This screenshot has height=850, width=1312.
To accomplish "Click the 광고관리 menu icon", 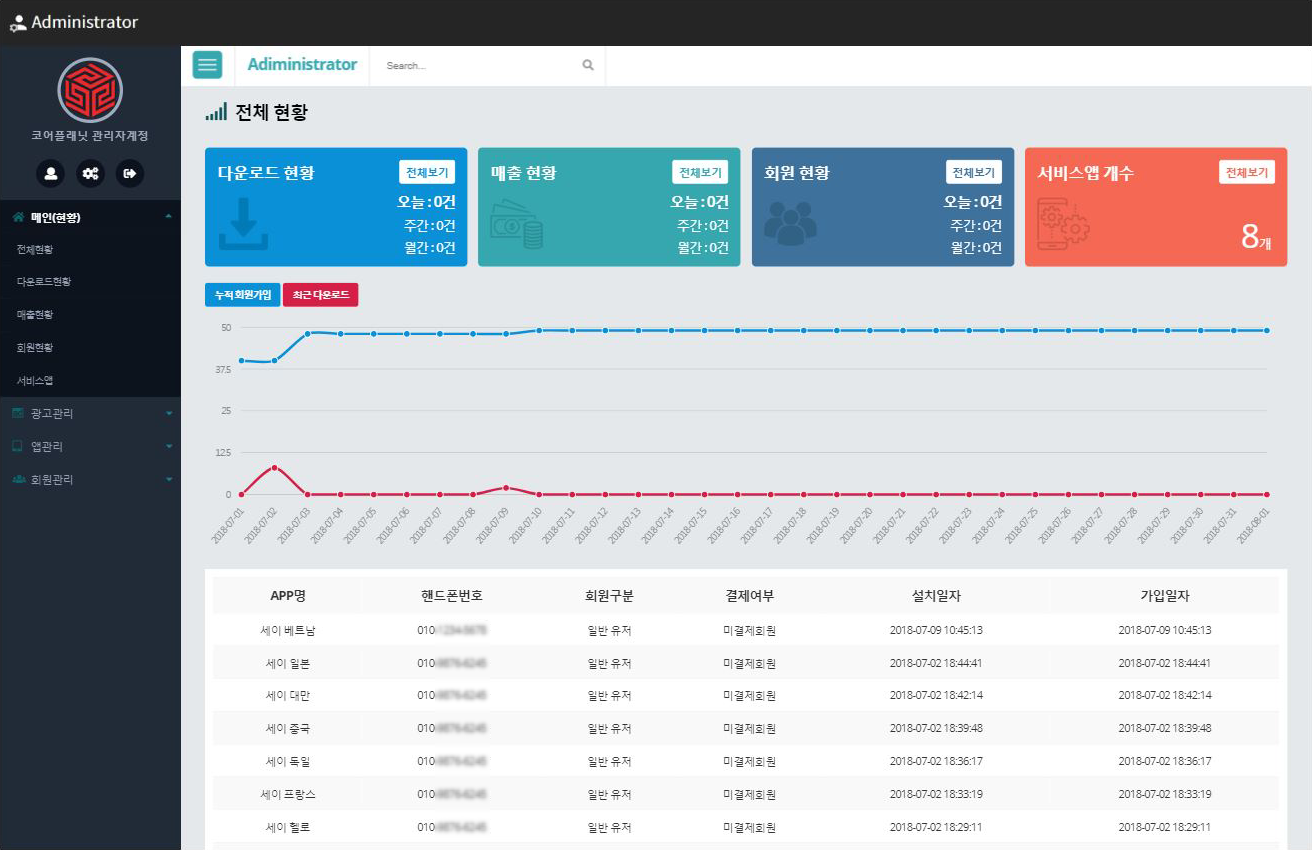I will pos(18,413).
